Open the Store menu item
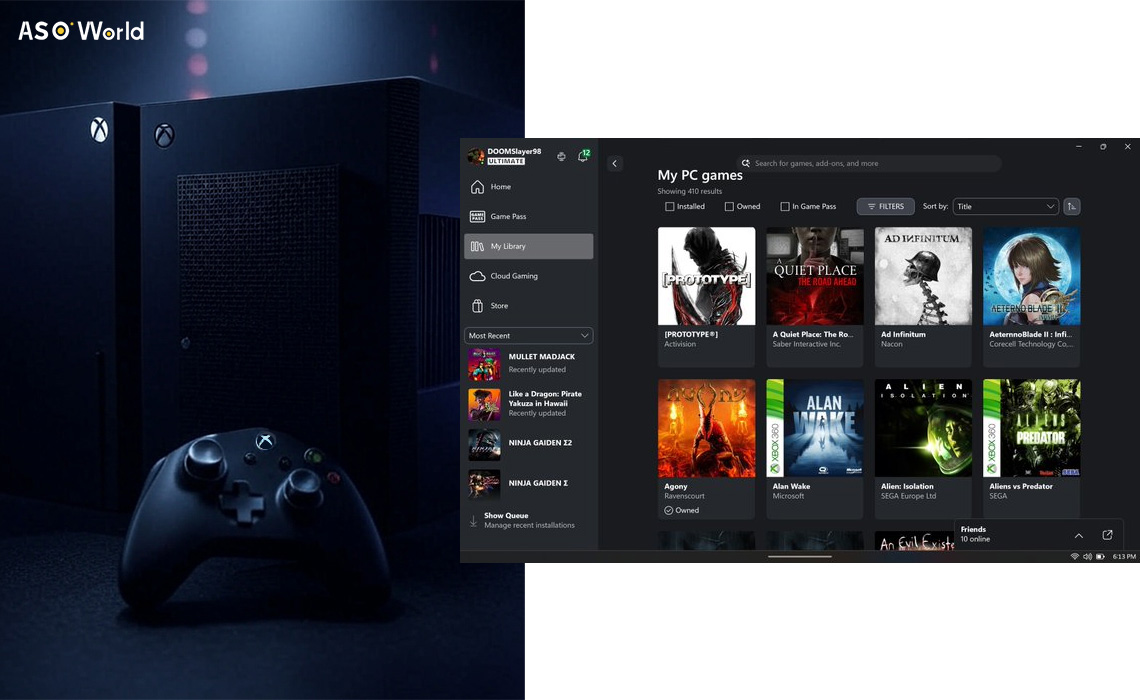 pos(529,306)
